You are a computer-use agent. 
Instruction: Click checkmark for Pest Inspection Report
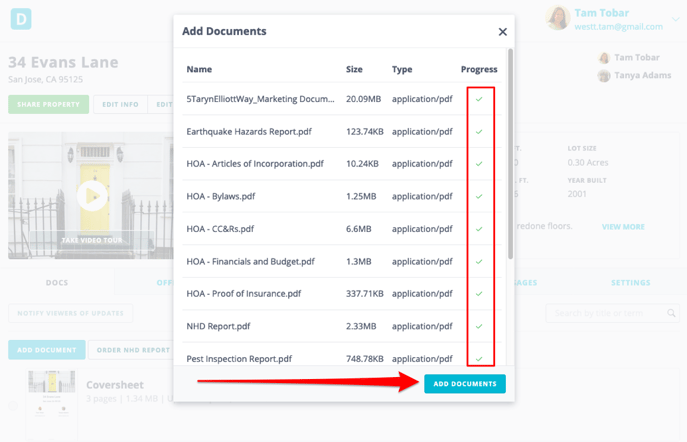pos(479,359)
